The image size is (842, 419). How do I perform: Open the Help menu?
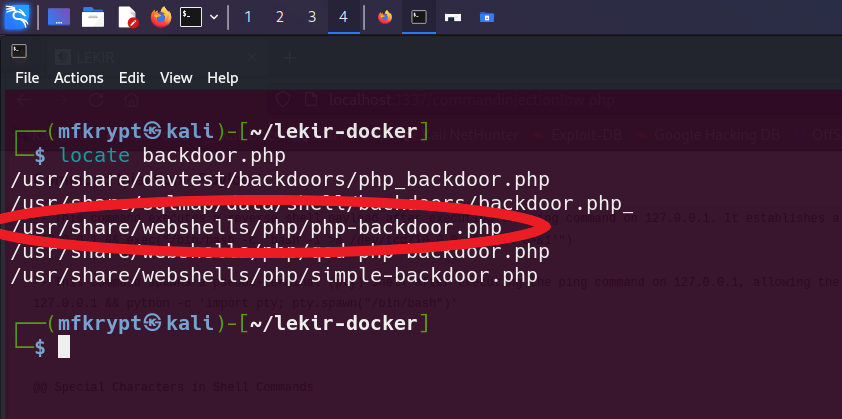222,78
